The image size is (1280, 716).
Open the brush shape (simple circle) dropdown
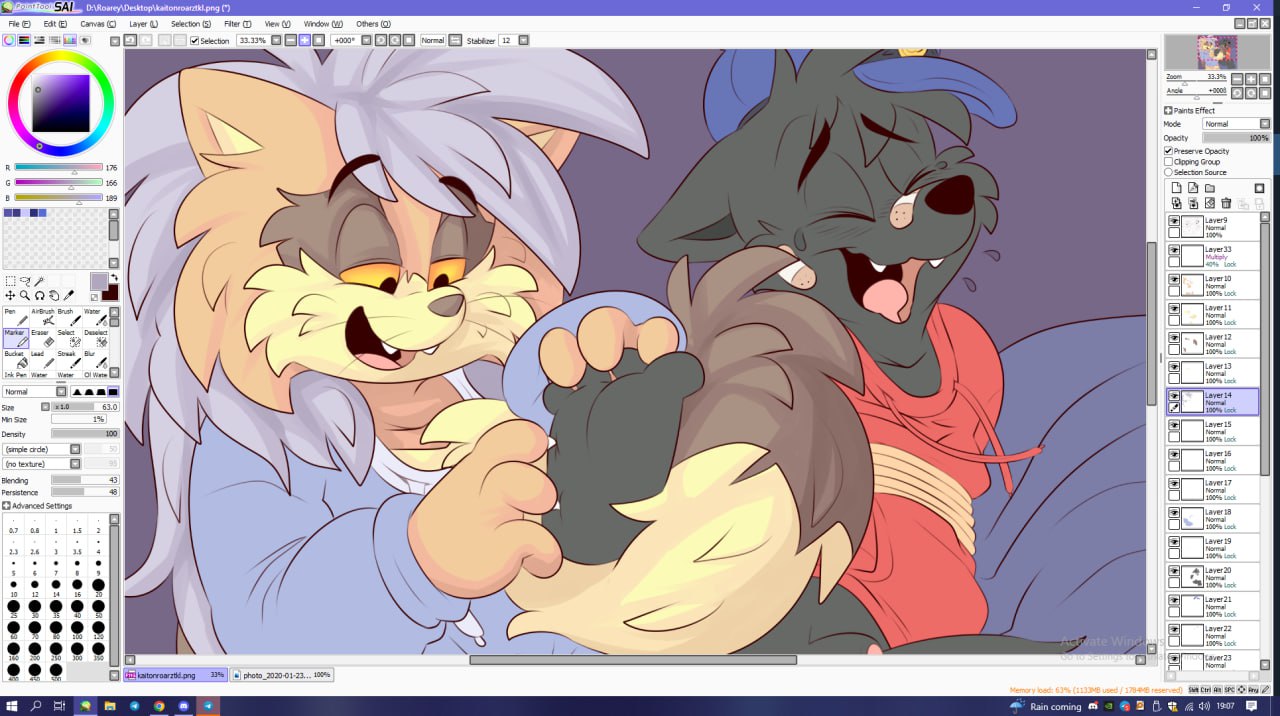pos(75,449)
